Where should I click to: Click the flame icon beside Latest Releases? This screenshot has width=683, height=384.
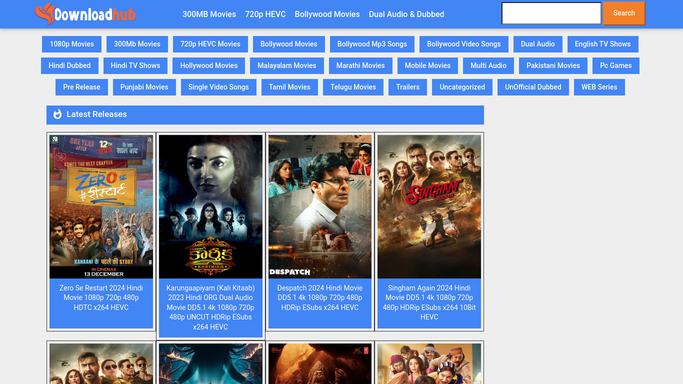(x=57, y=115)
